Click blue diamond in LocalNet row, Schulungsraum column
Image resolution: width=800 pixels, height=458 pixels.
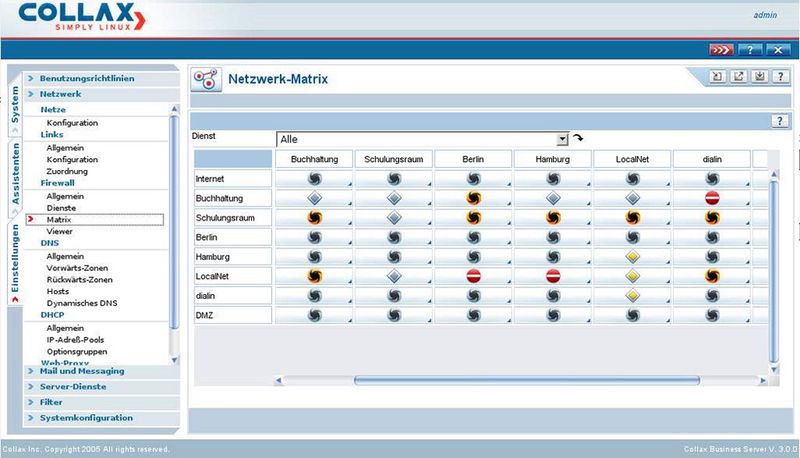coord(394,276)
